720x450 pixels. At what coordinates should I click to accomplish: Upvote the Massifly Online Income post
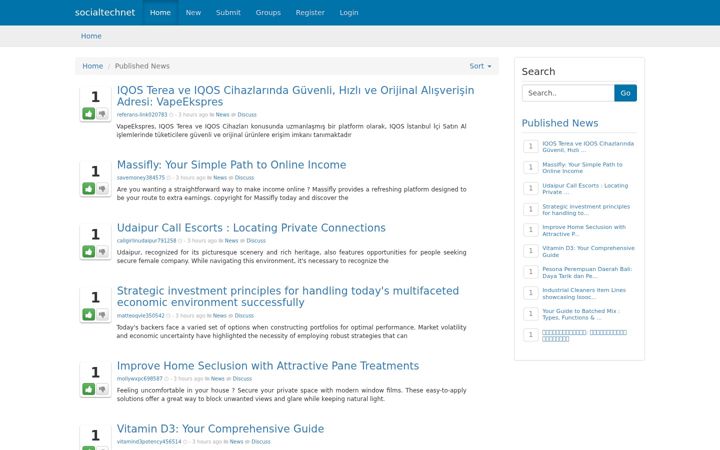pos(89,188)
